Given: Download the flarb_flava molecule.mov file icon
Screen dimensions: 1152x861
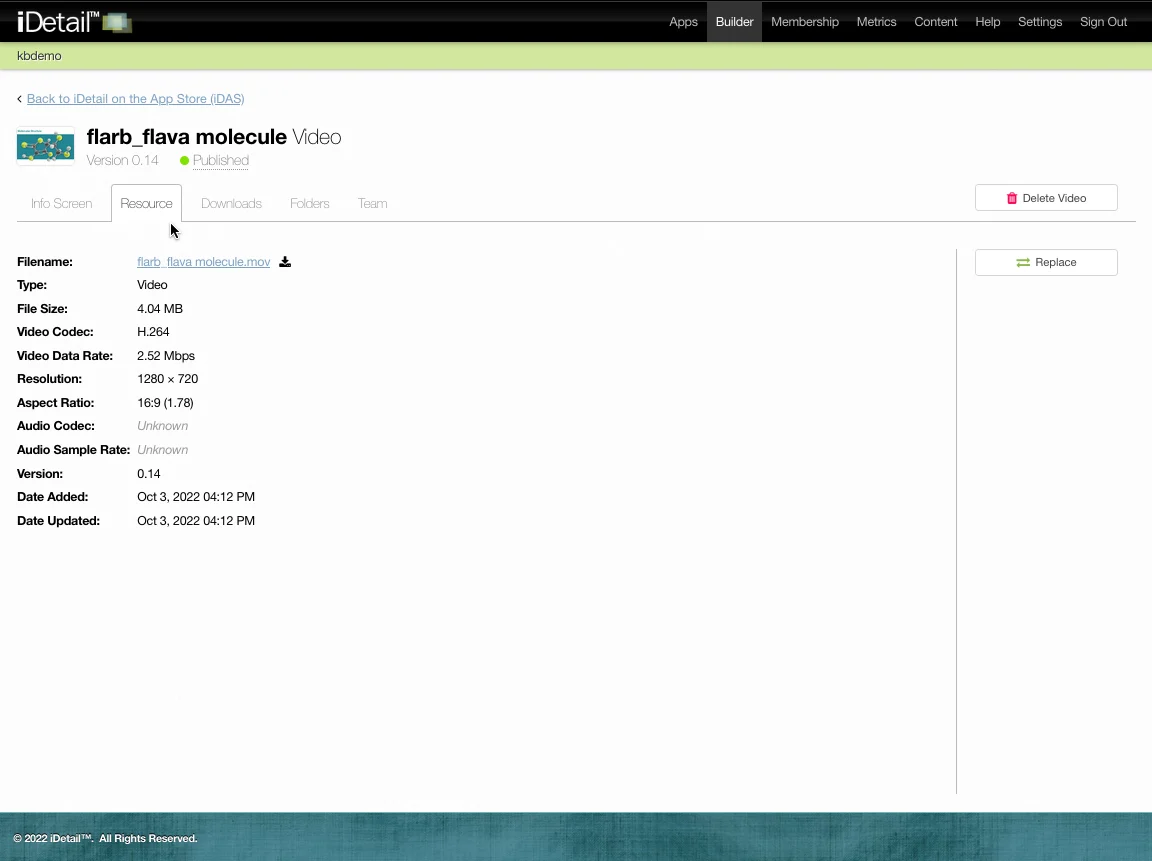Looking at the screenshot, I should [285, 262].
